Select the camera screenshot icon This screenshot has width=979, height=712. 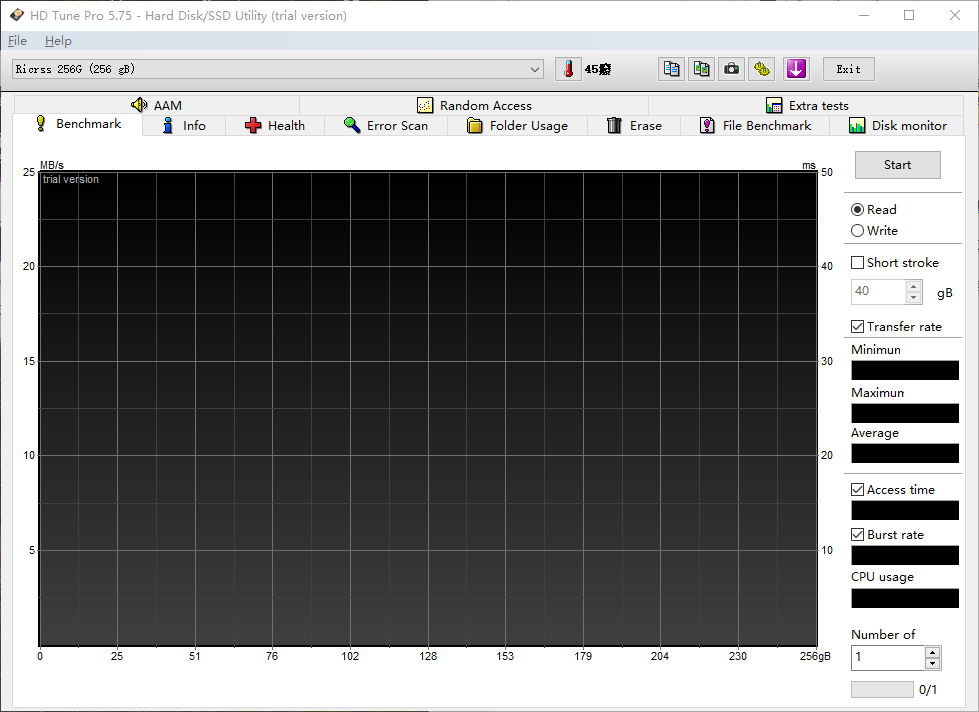coord(731,68)
